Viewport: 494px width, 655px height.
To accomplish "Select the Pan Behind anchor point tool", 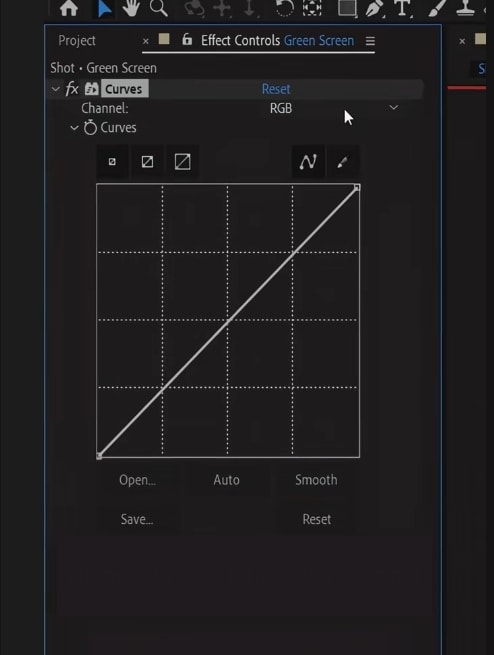I will [312, 8].
